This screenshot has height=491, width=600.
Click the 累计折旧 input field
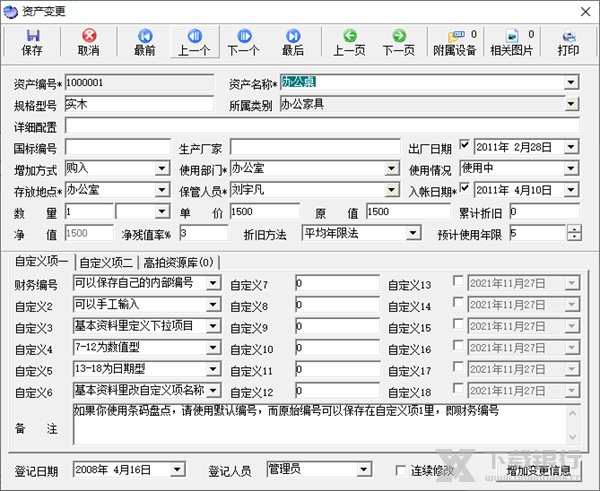545,211
